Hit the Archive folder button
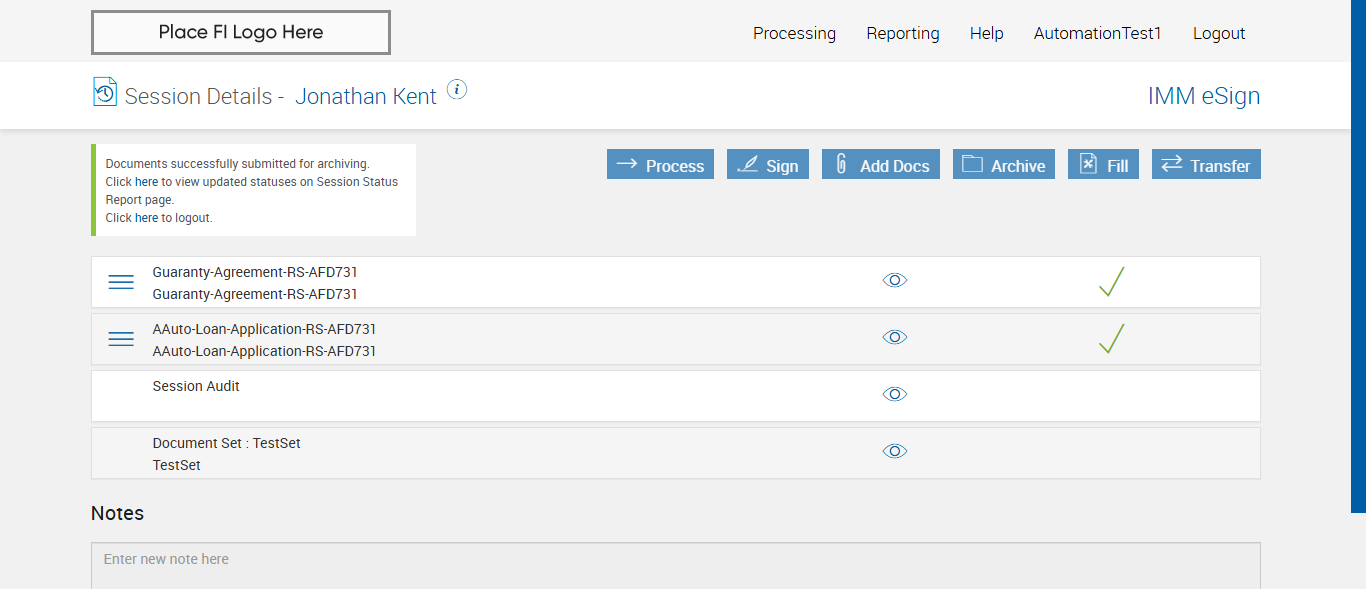Image resolution: width=1366 pixels, height=589 pixels. click(x=1004, y=165)
